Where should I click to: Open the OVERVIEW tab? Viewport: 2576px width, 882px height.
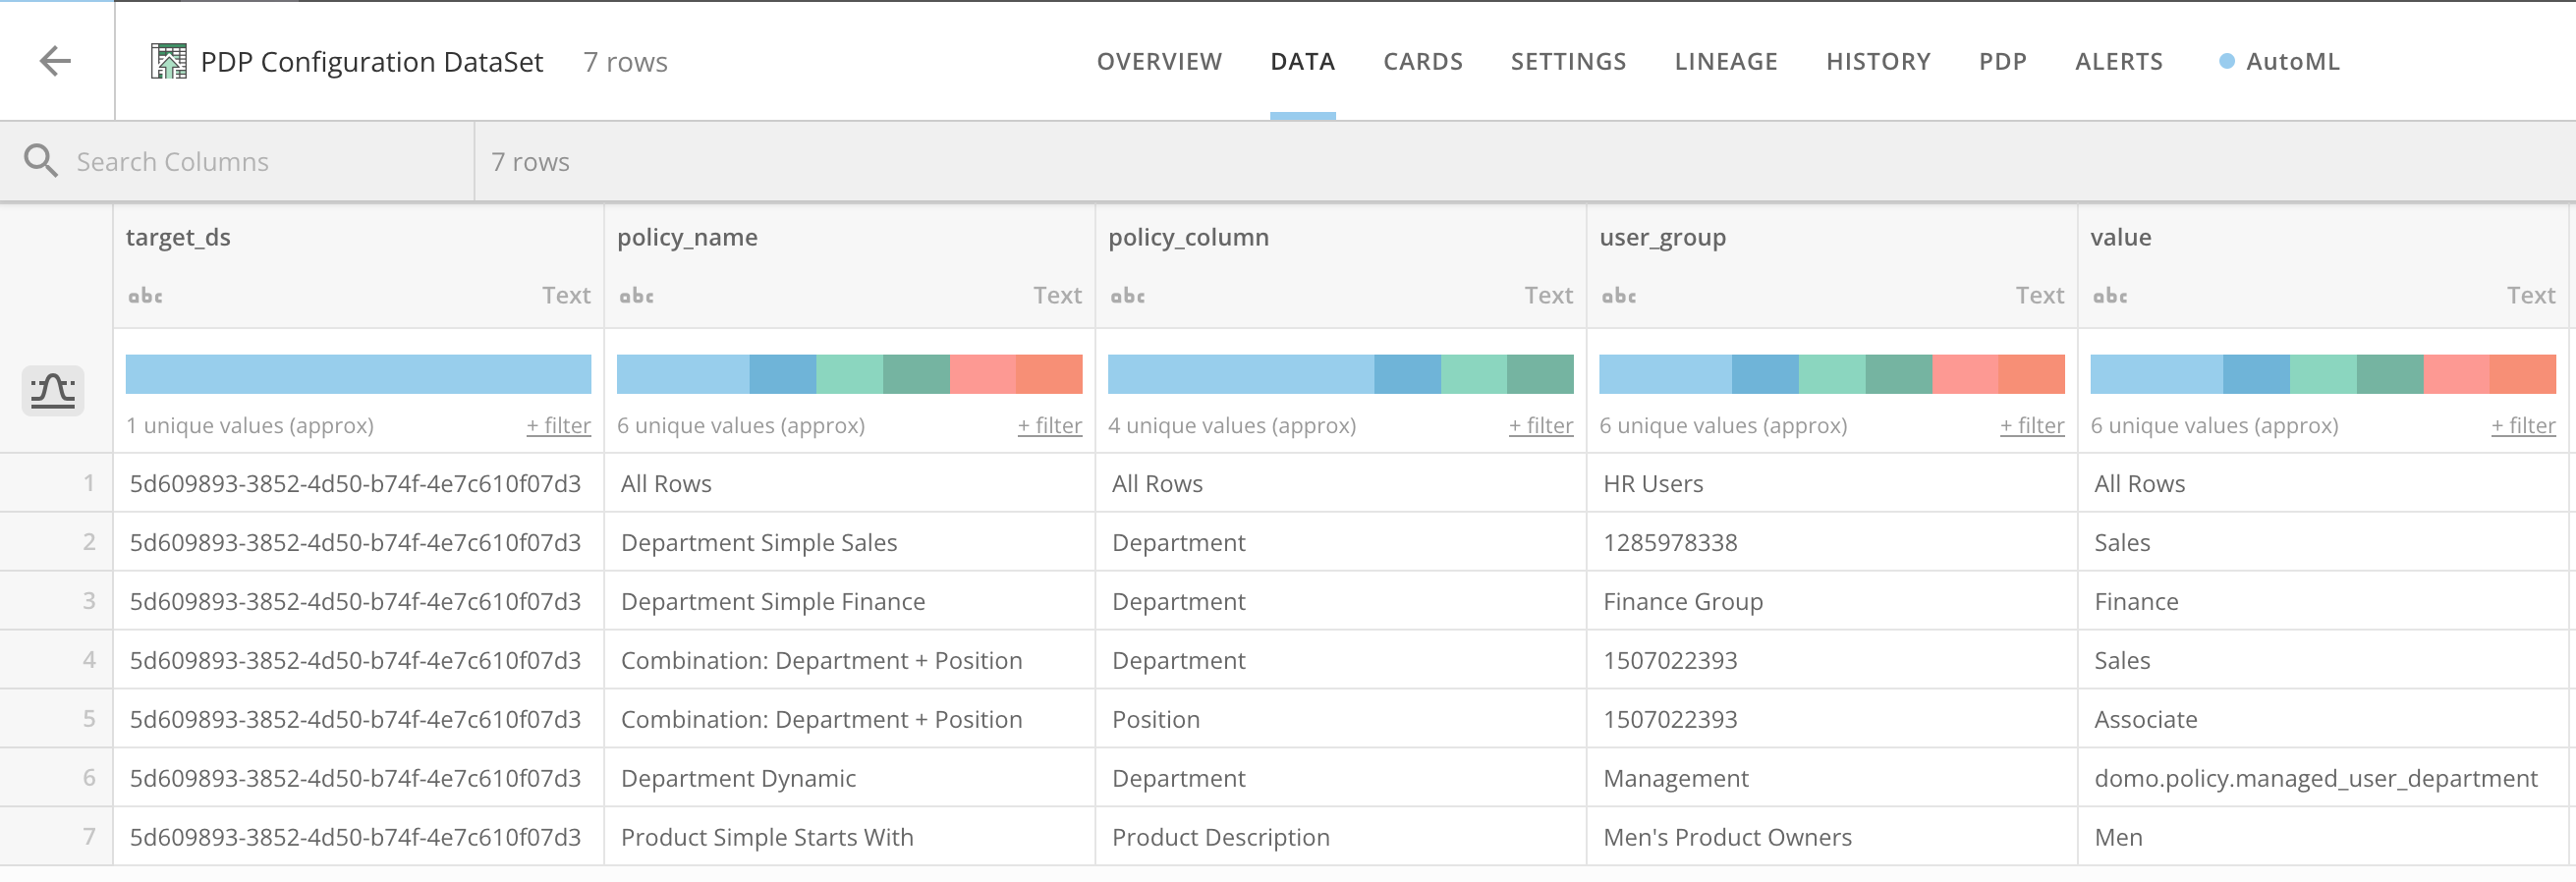point(1158,61)
